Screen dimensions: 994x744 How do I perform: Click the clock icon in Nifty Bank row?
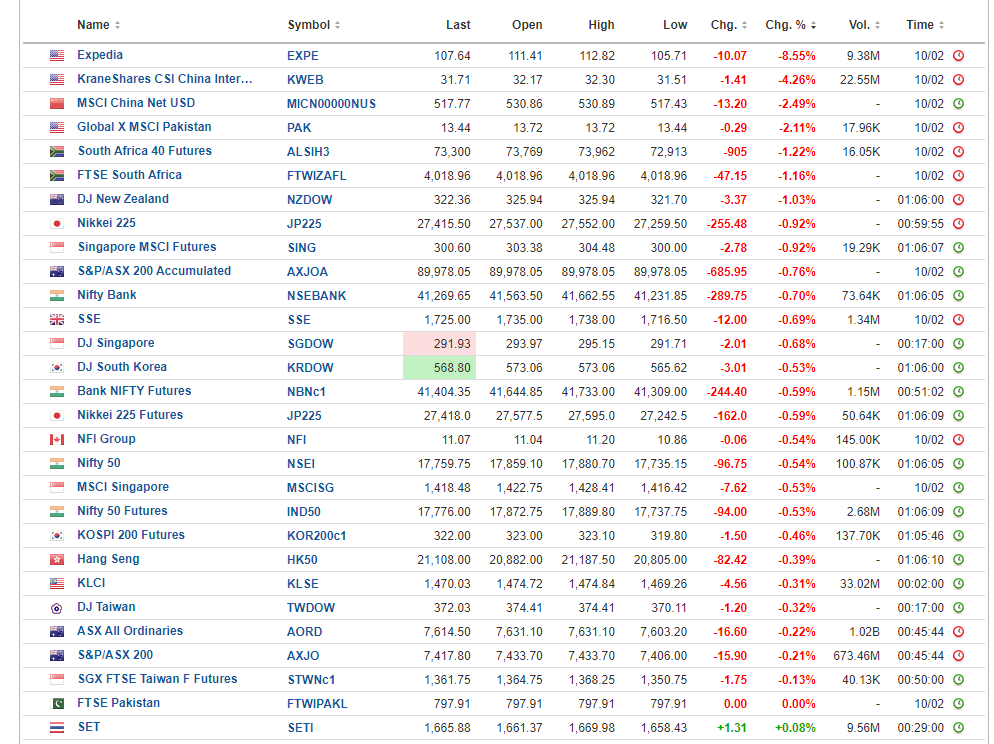point(958,295)
